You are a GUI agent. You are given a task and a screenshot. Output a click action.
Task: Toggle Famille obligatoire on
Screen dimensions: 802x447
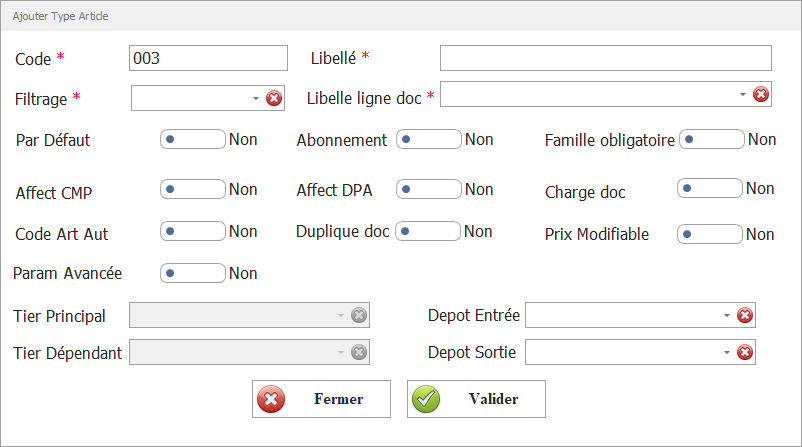tap(711, 139)
